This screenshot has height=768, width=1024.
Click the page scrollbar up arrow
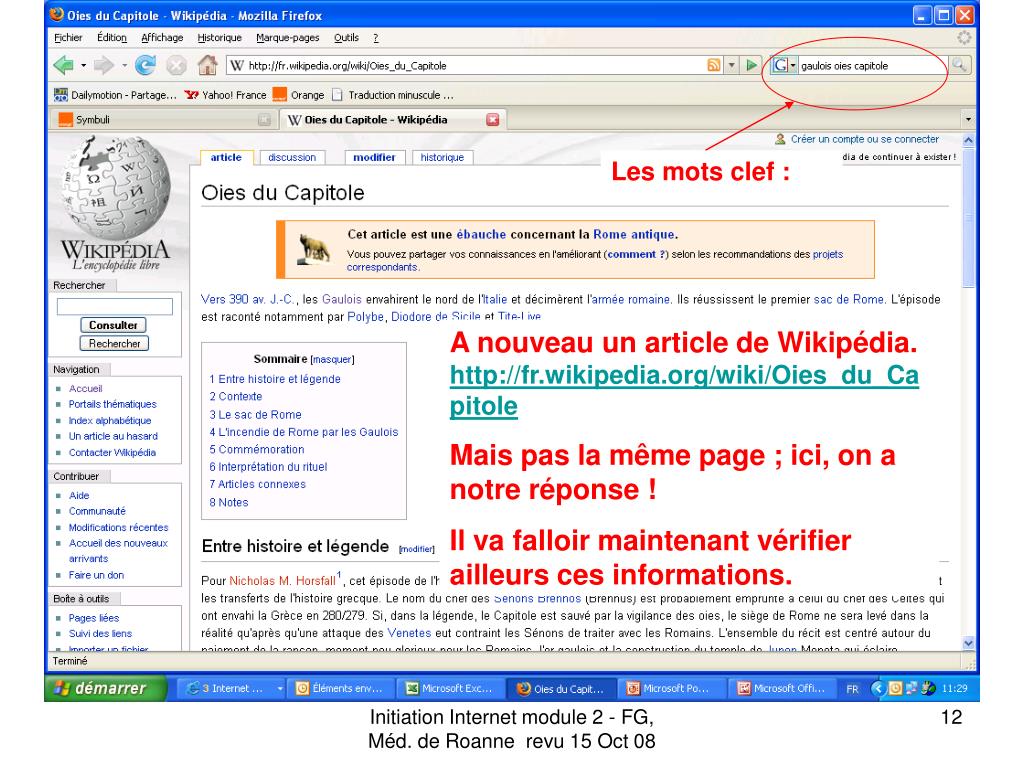[968, 140]
